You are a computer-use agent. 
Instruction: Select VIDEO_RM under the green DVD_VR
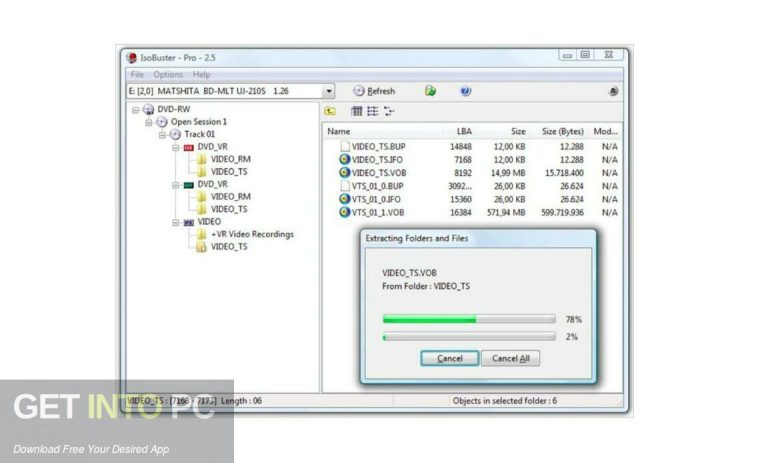(231, 196)
